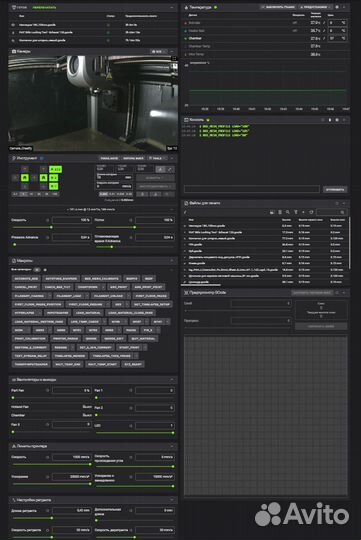Click the console command input field
The image size is (361, 540).
pos(252,189)
